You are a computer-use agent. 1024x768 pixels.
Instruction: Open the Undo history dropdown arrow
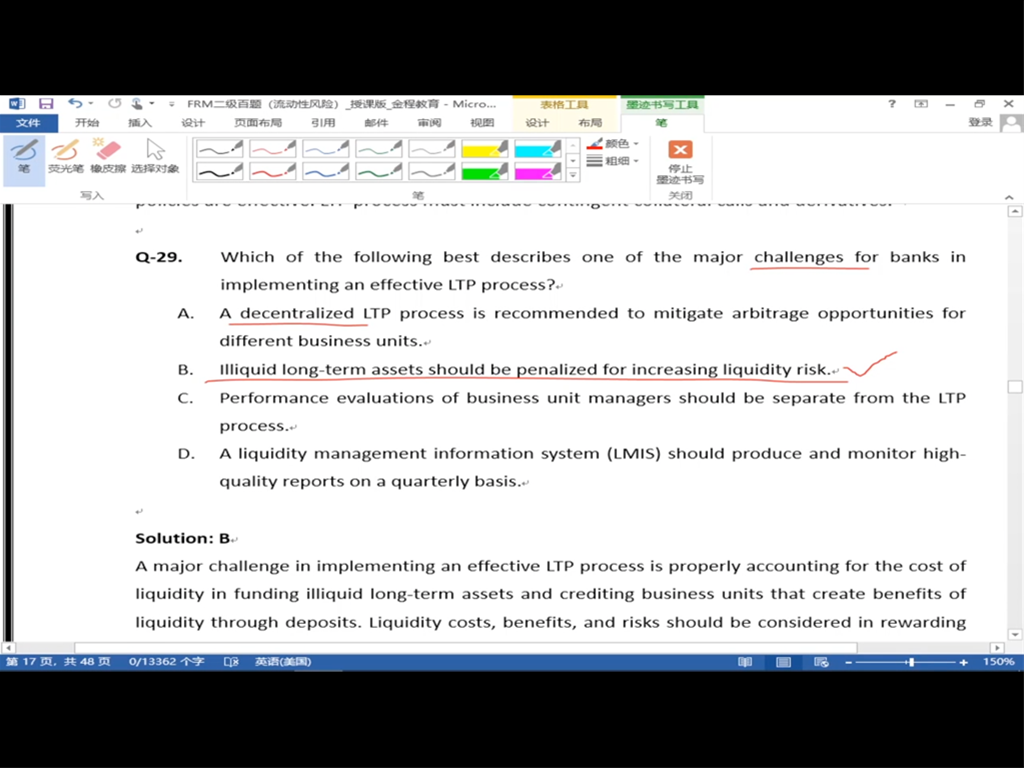click(91, 104)
